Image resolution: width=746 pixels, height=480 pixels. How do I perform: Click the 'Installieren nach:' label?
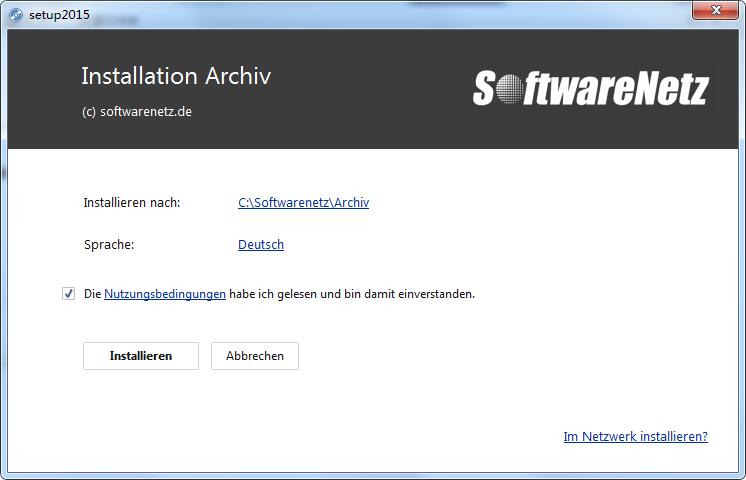132,203
